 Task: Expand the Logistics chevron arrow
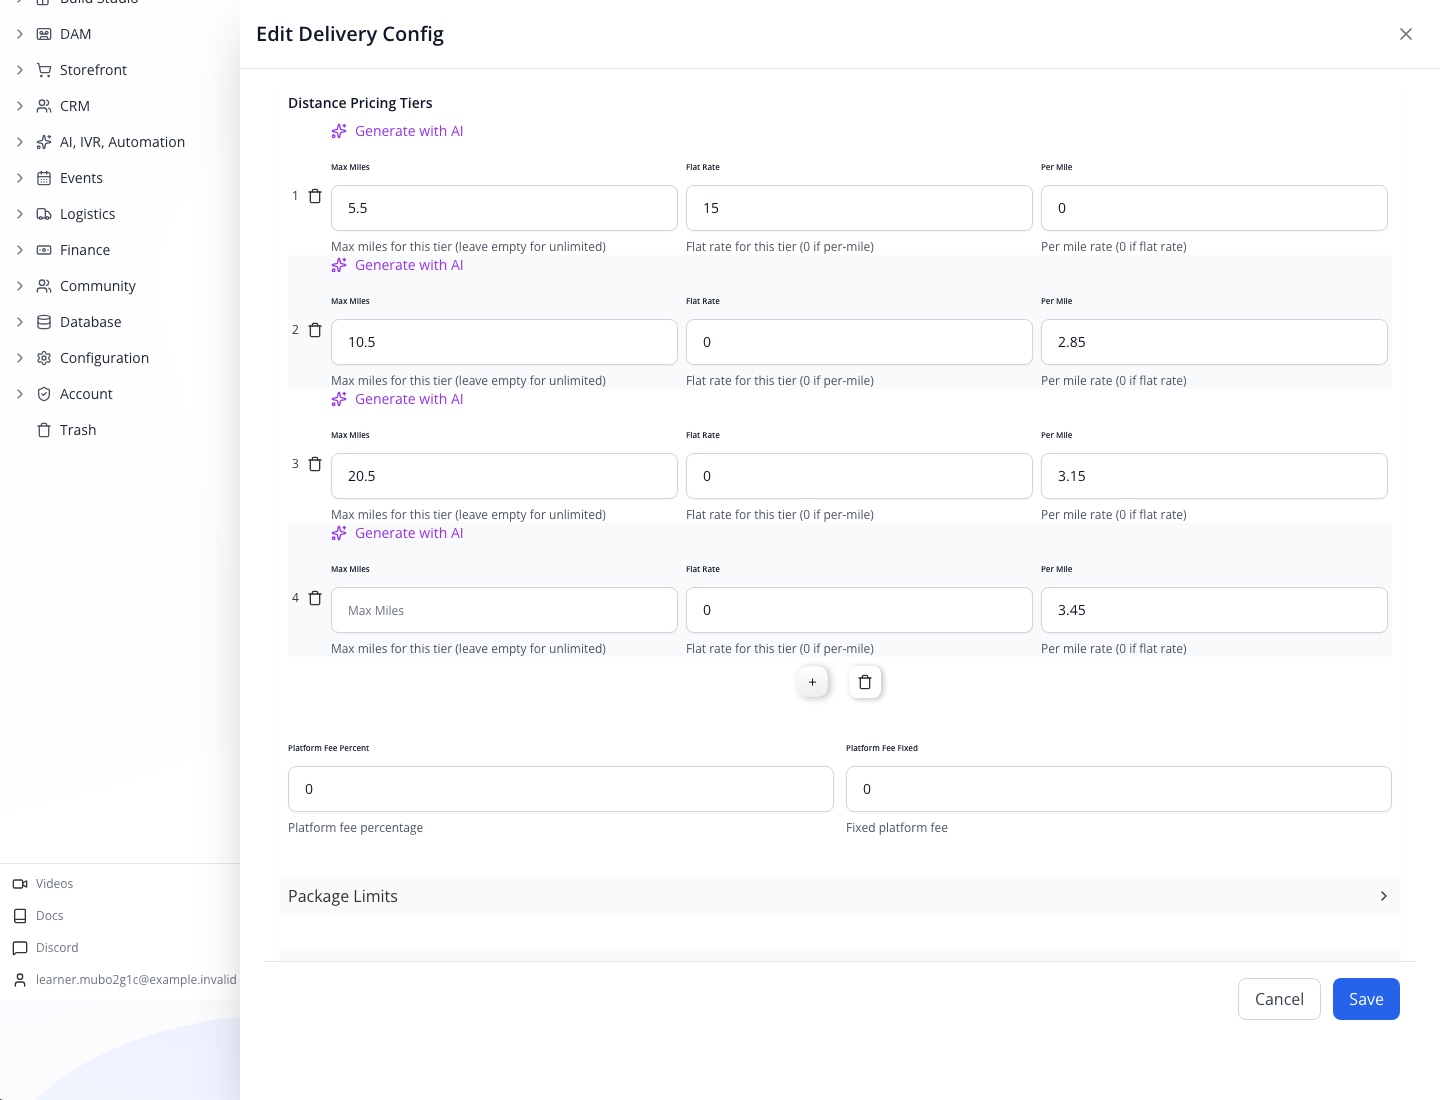coord(20,214)
